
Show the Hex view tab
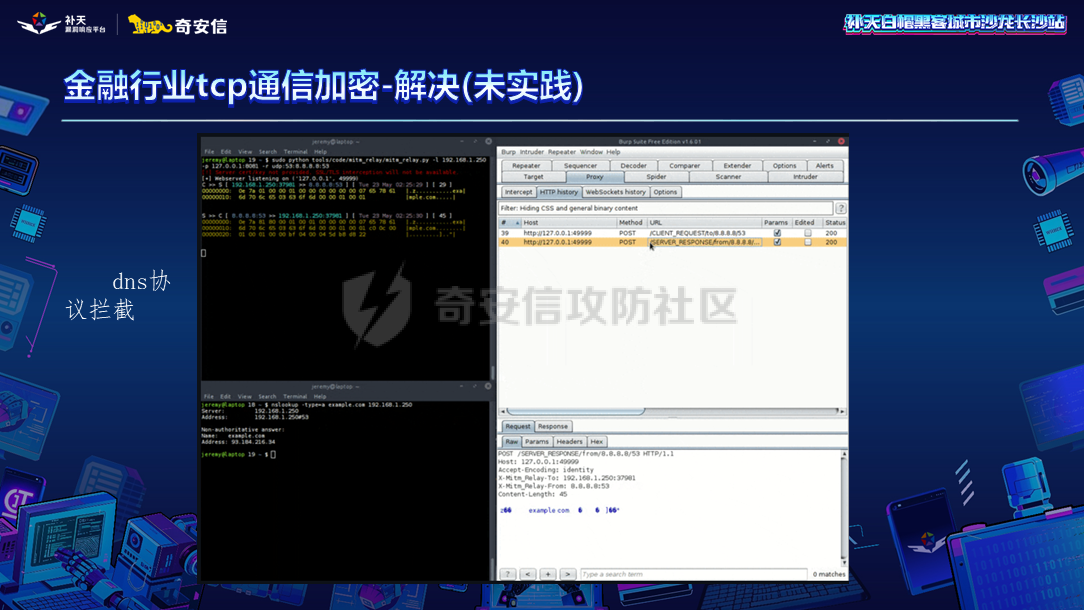(596, 441)
